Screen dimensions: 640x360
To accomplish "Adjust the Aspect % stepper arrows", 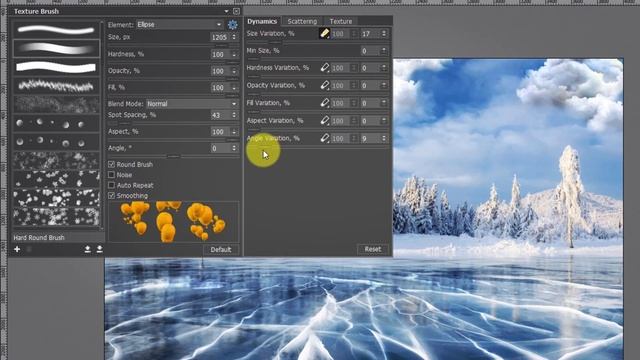I will (234, 132).
